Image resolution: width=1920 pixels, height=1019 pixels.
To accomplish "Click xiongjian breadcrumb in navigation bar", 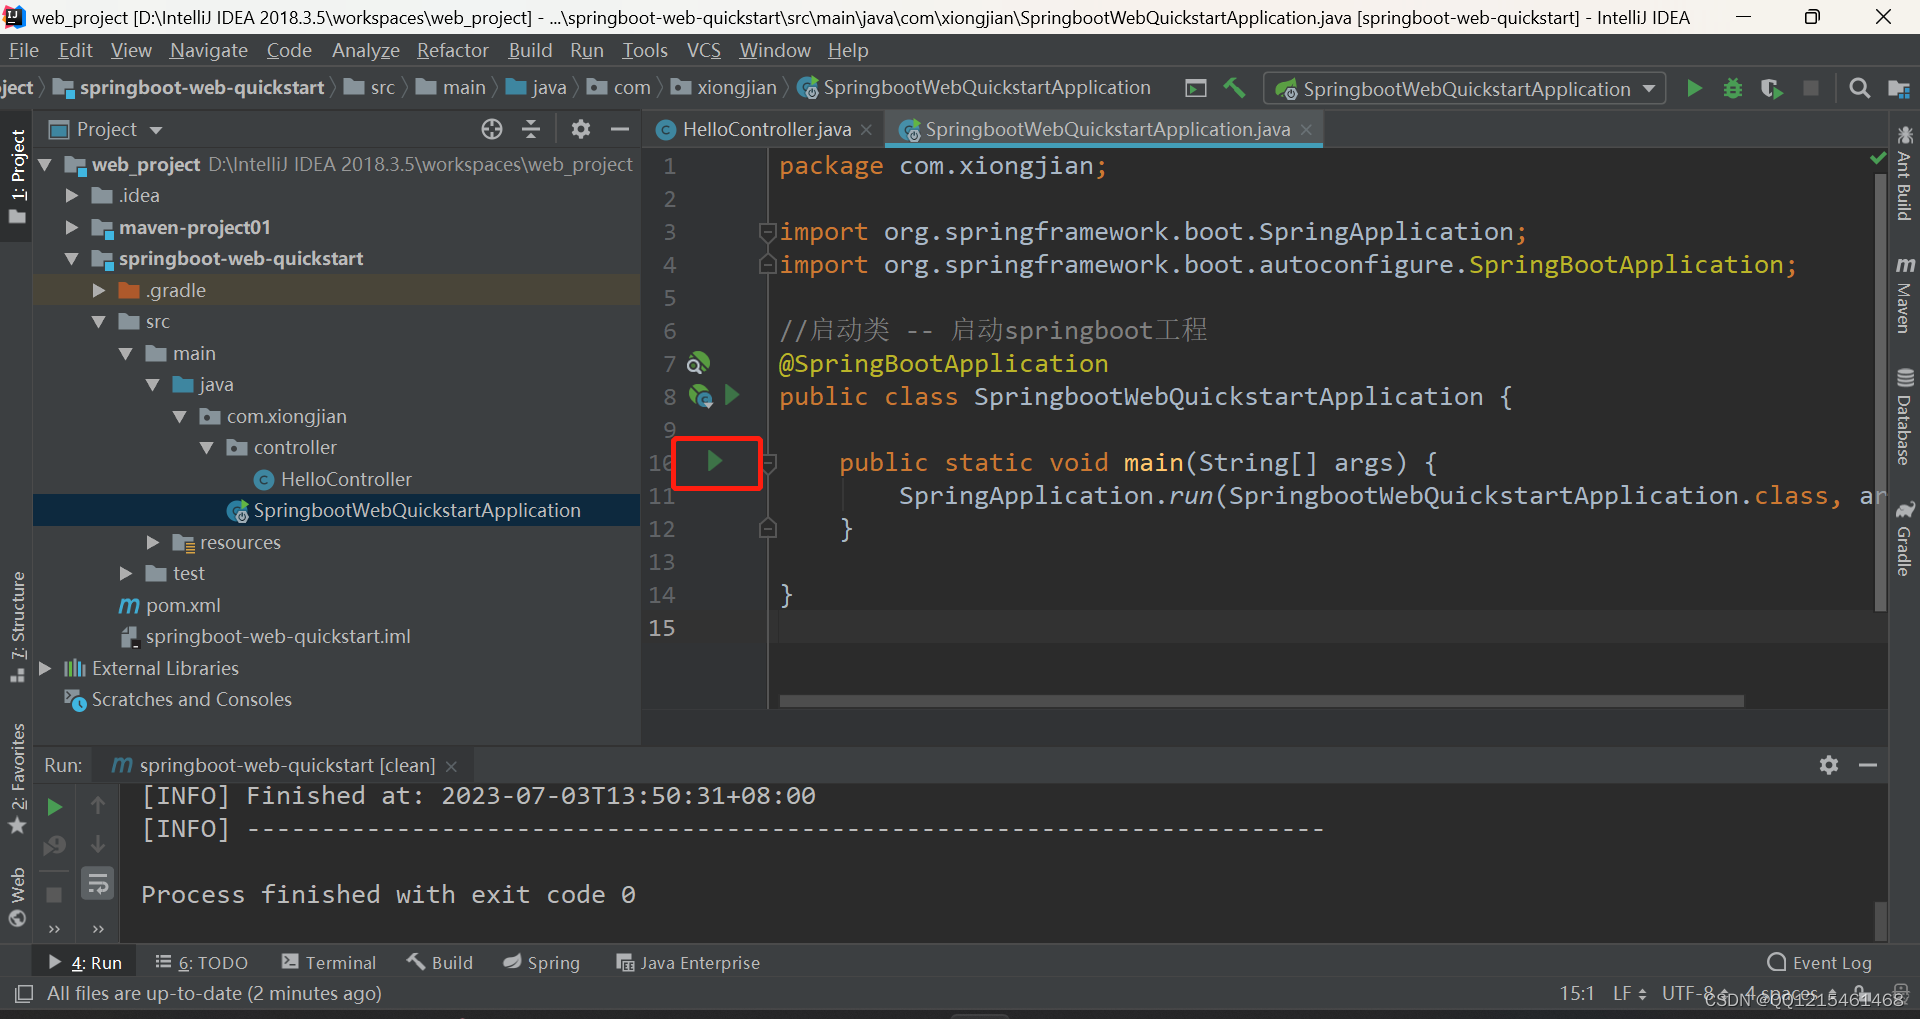I will [724, 88].
